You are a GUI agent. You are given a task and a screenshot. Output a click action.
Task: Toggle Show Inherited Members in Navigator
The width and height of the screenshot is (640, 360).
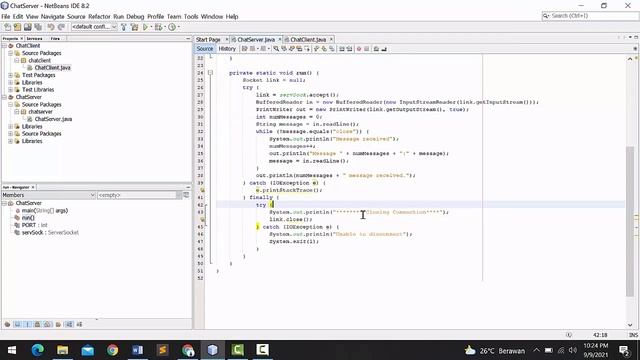coord(7,324)
